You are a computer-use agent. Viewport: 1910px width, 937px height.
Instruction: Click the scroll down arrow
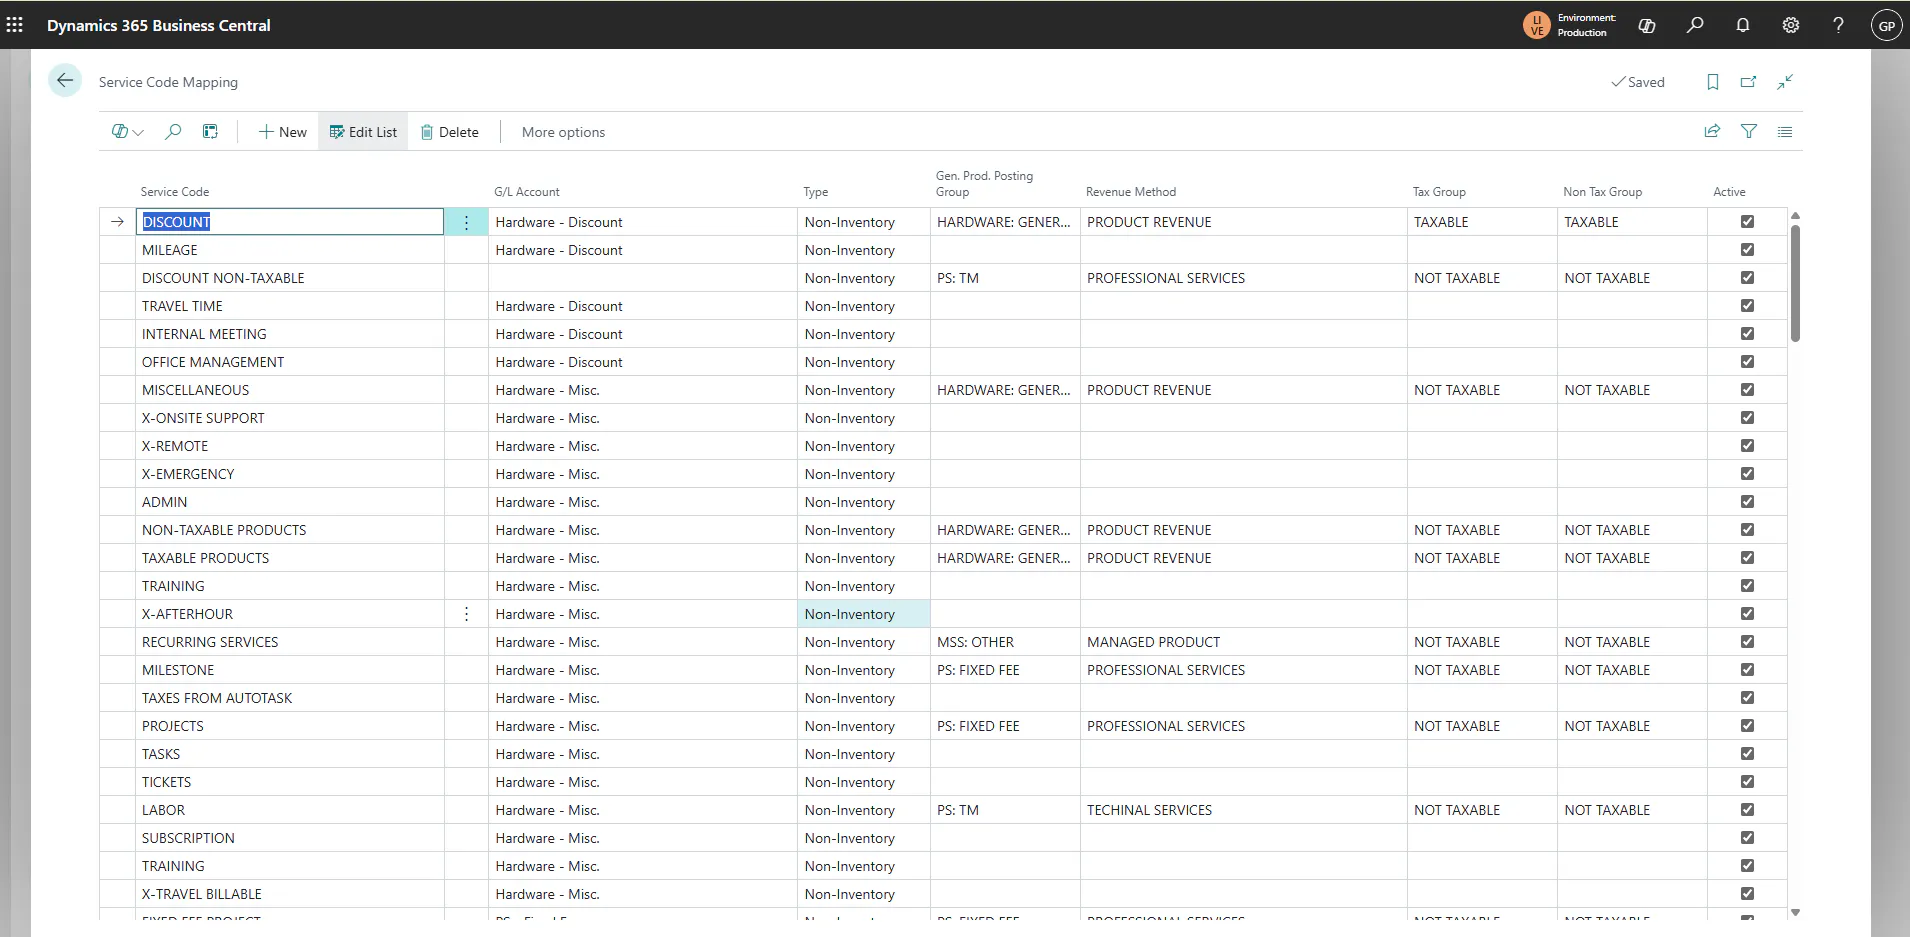(x=1795, y=912)
